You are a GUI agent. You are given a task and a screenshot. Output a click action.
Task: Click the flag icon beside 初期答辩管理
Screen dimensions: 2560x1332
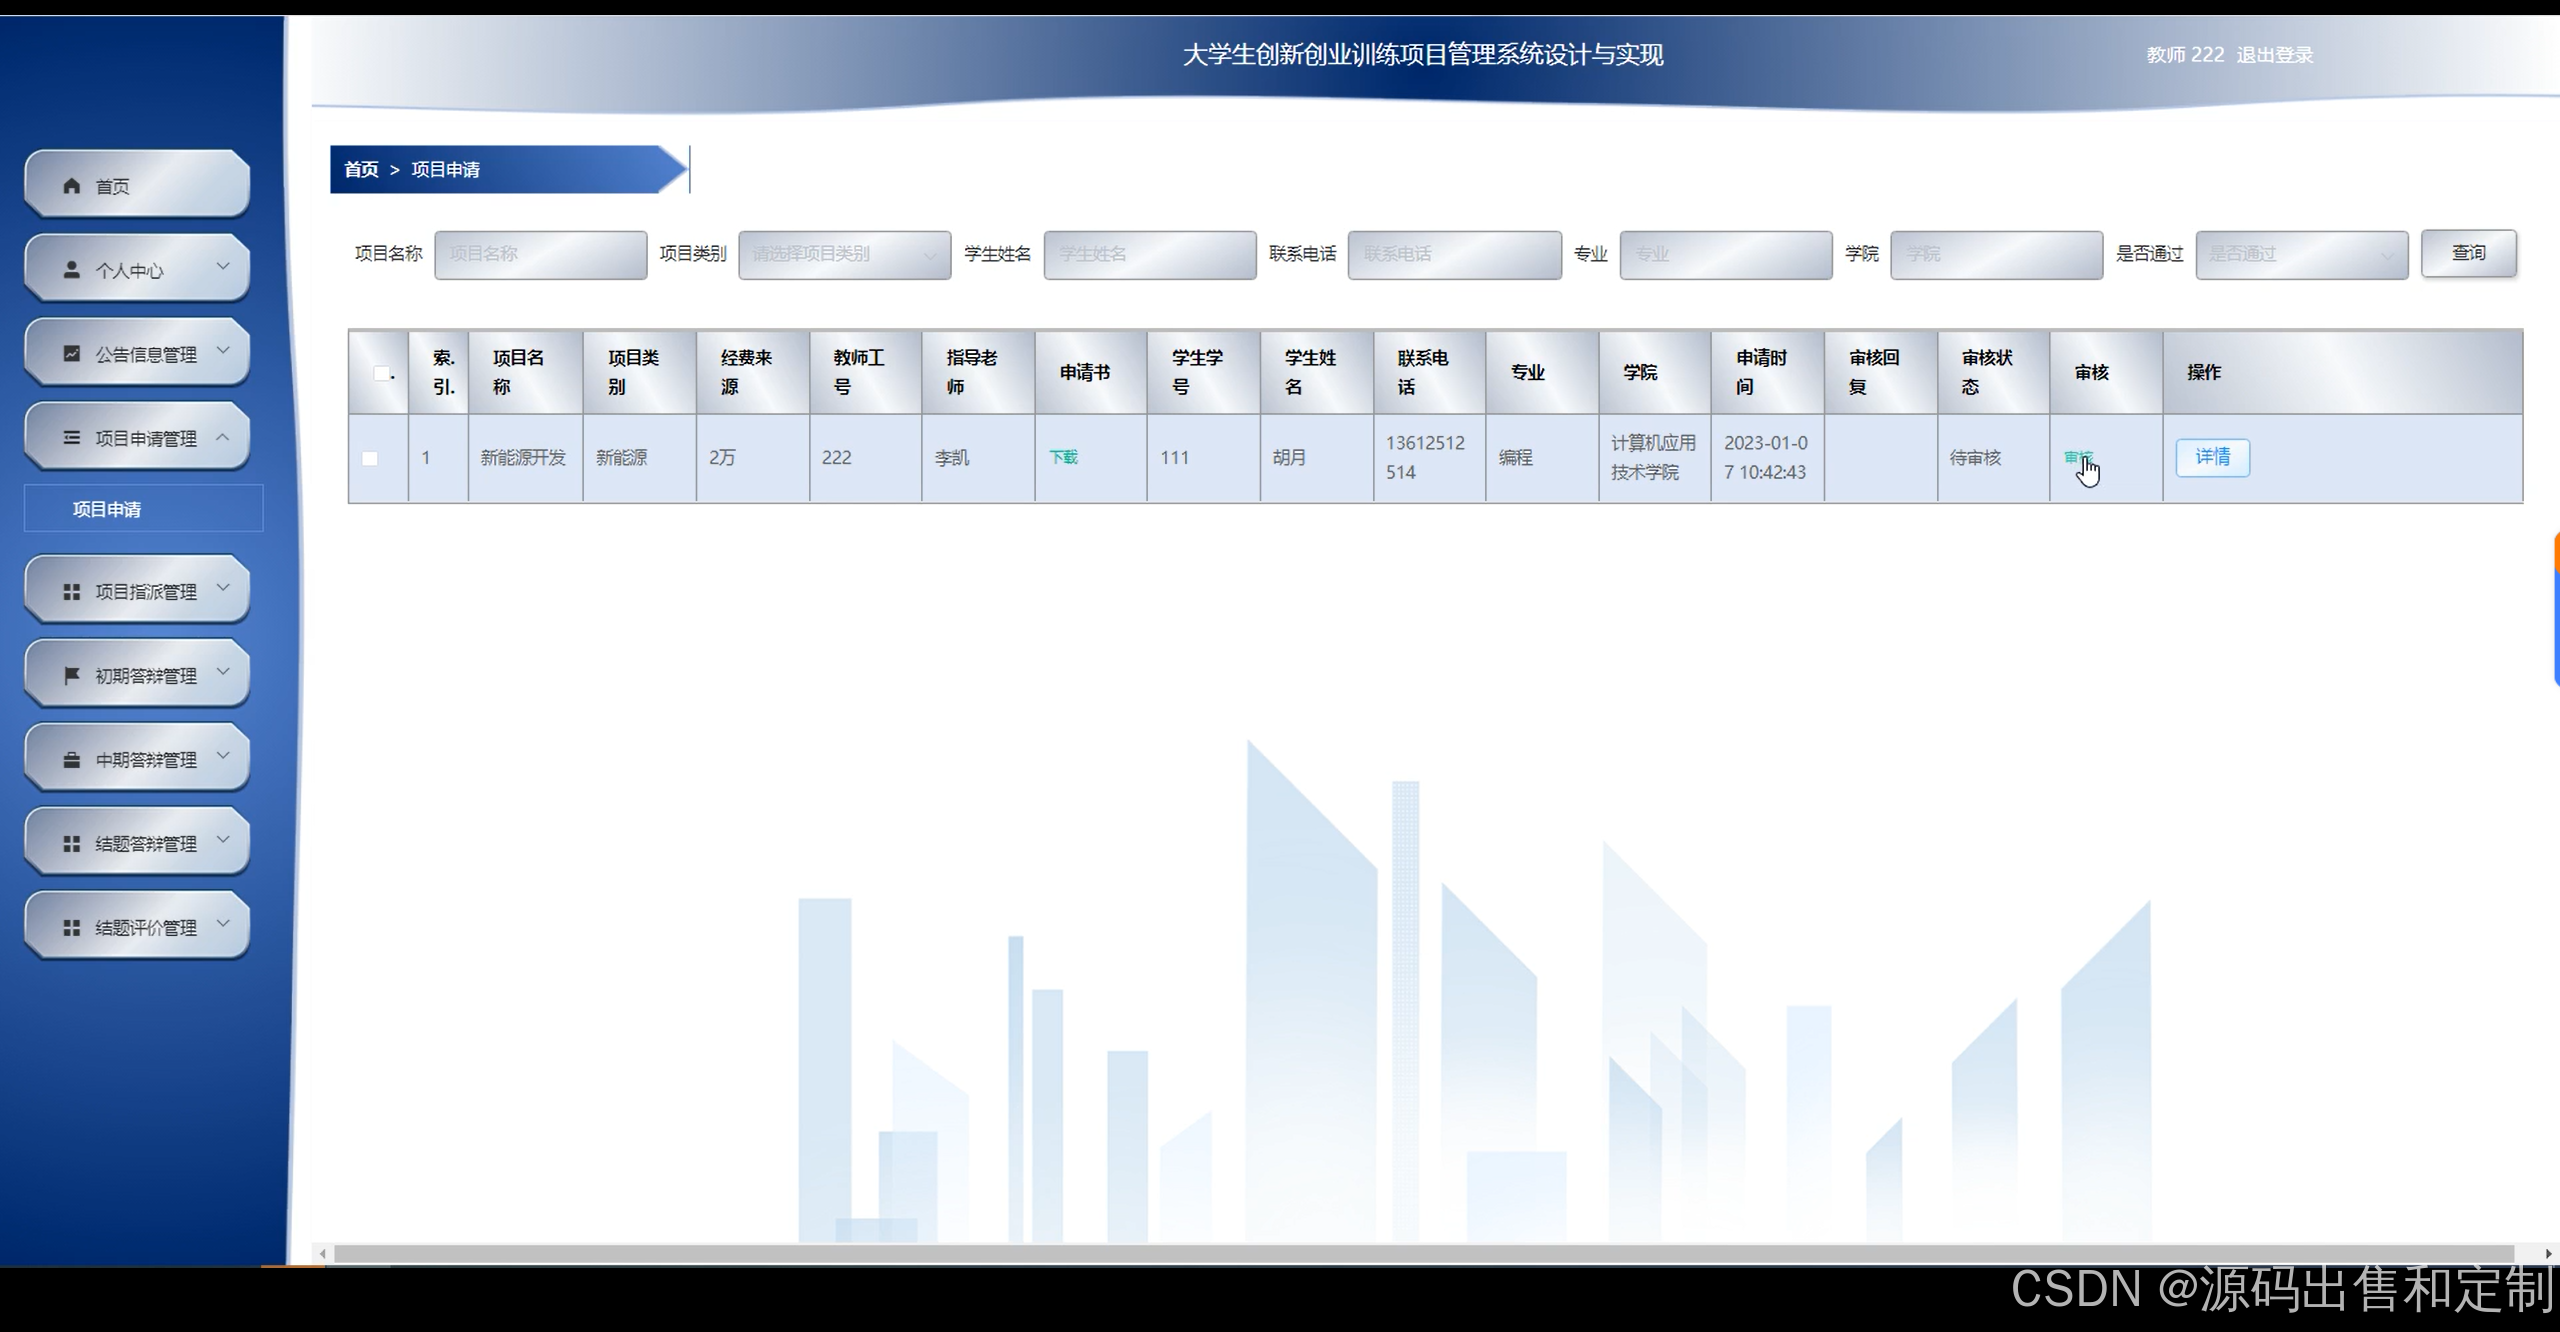[x=71, y=676]
